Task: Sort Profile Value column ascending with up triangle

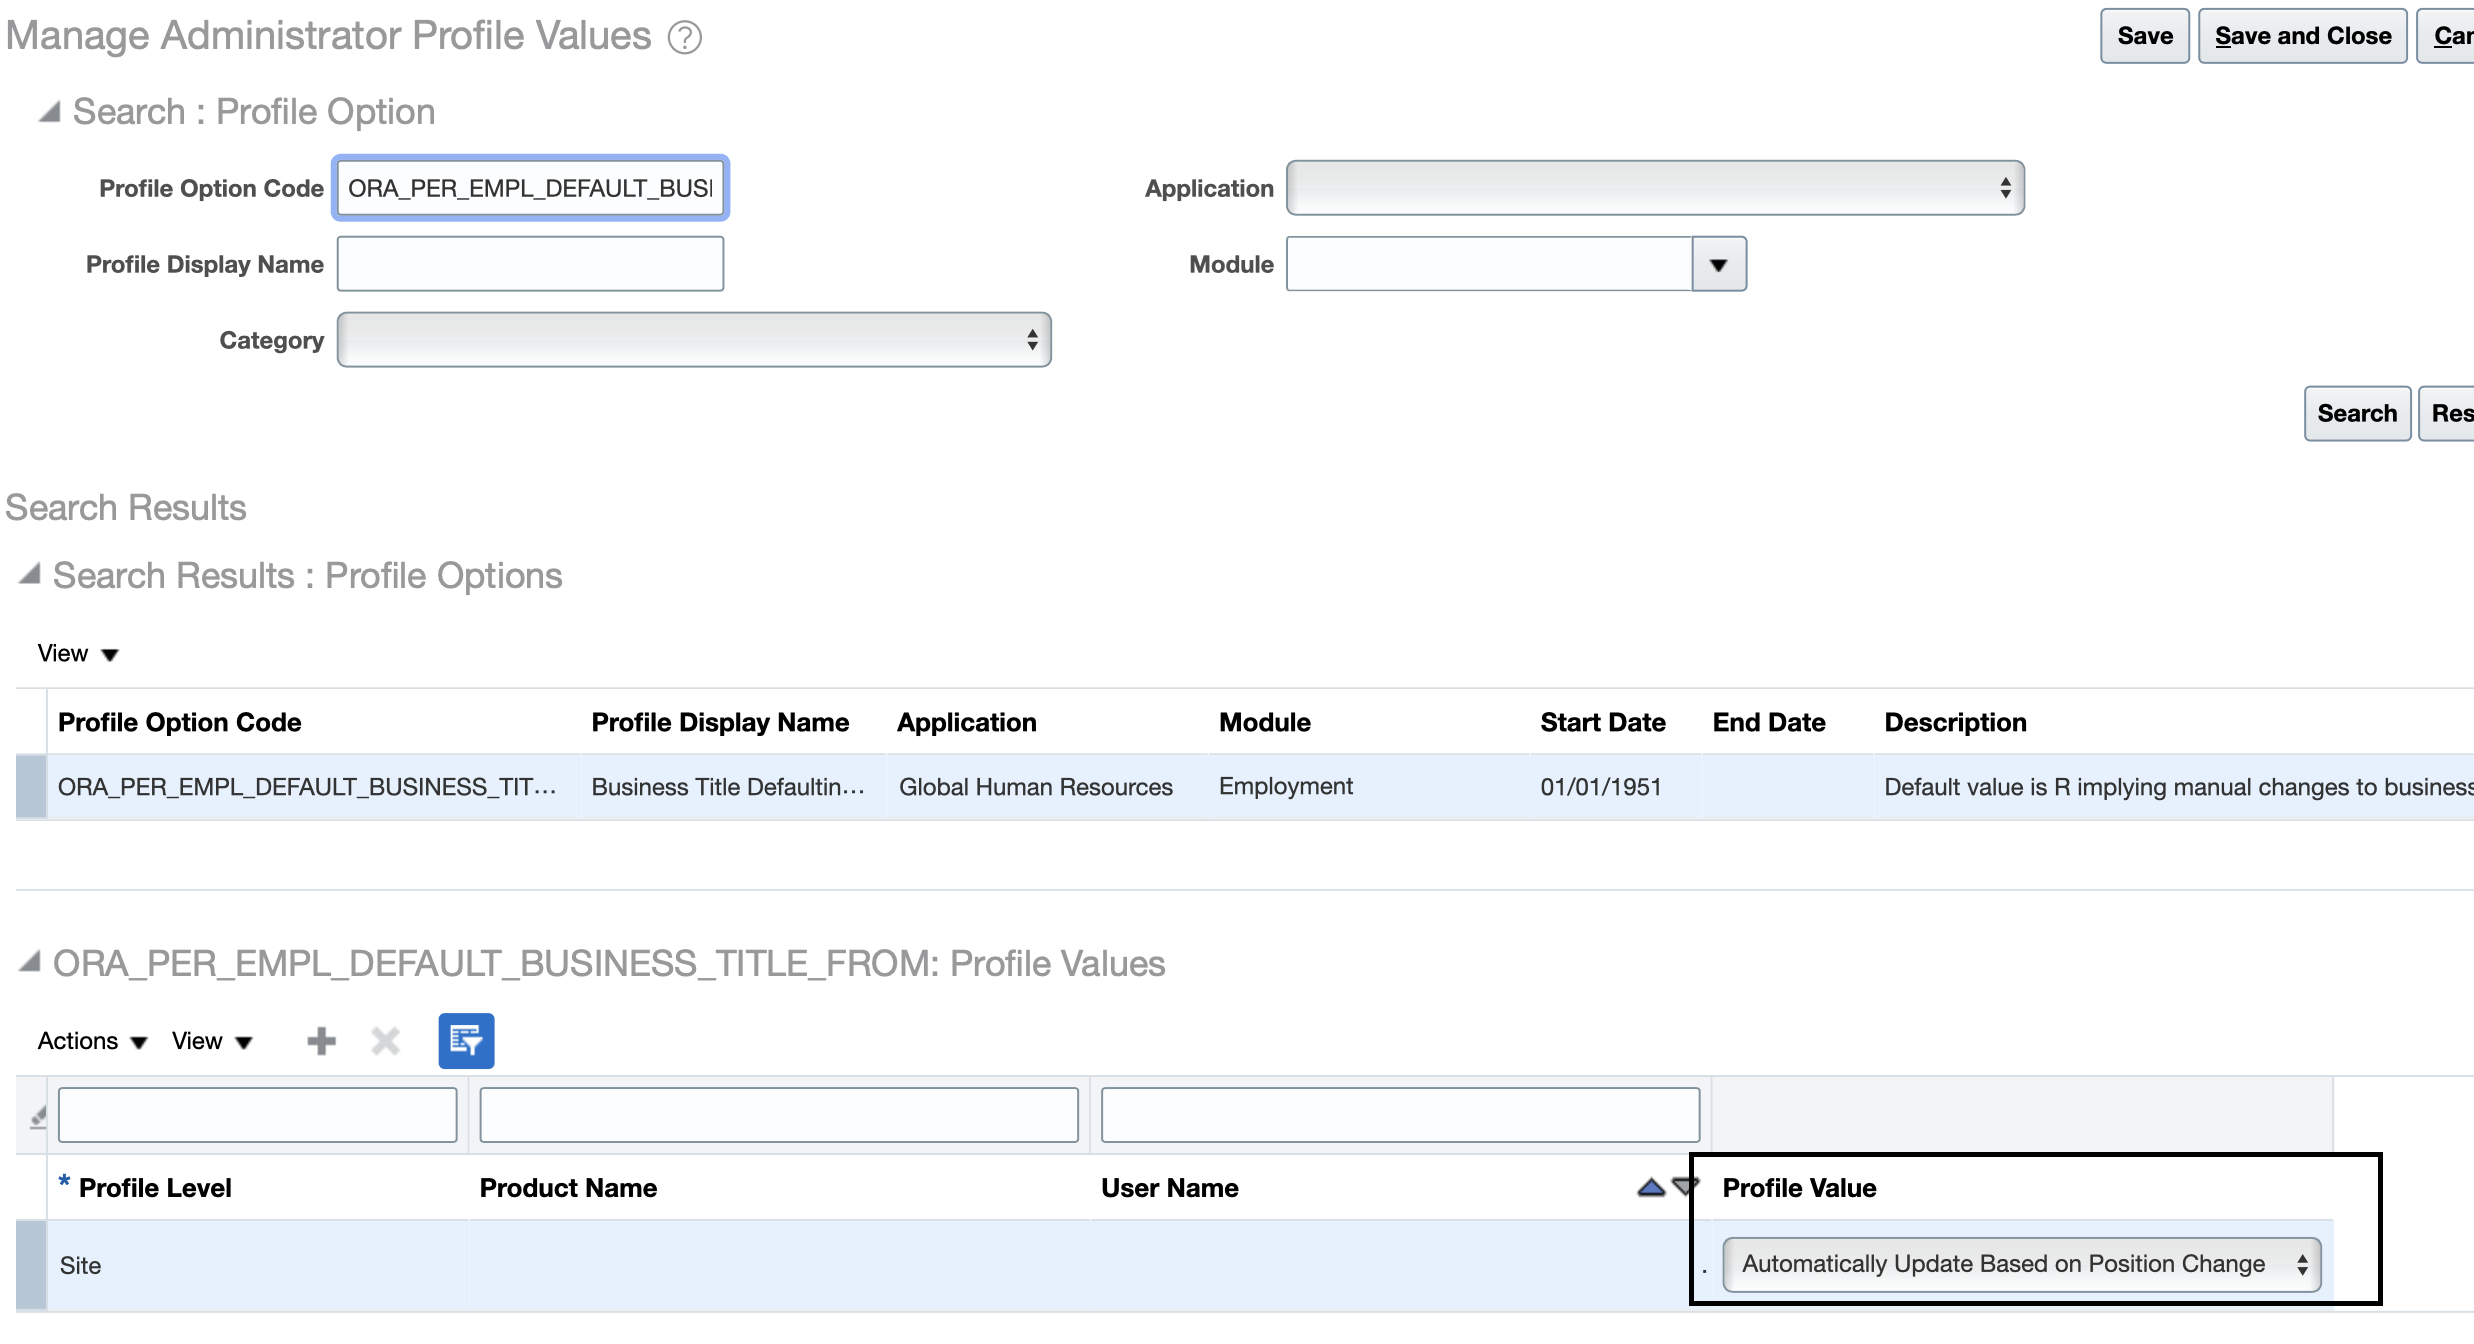Action: (1650, 1186)
